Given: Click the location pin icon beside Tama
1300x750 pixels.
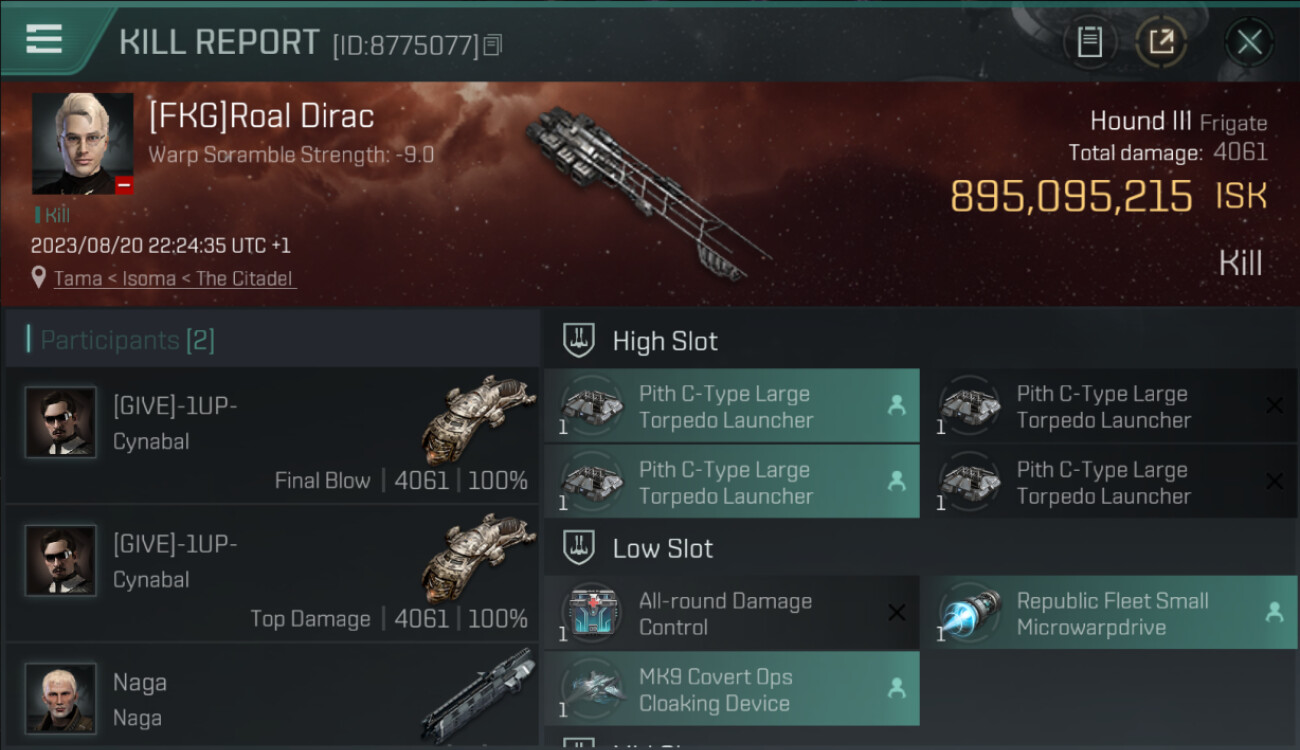Looking at the screenshot, I should point(39,278).
